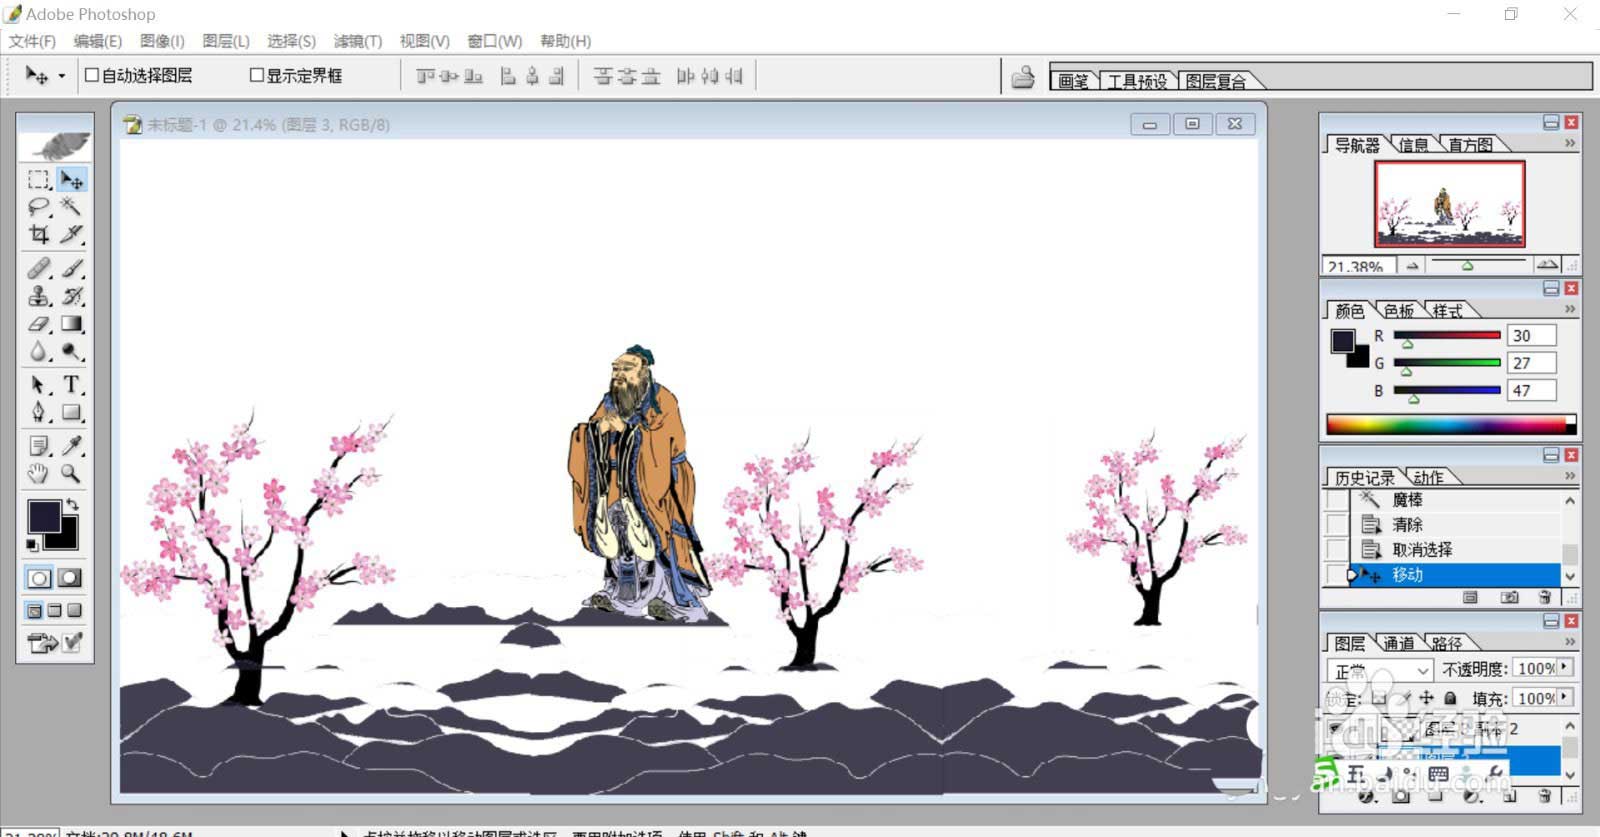Select the Clone Stamp tool
The width and height of the screenshot is (1600, 837).
click(39, 296)
